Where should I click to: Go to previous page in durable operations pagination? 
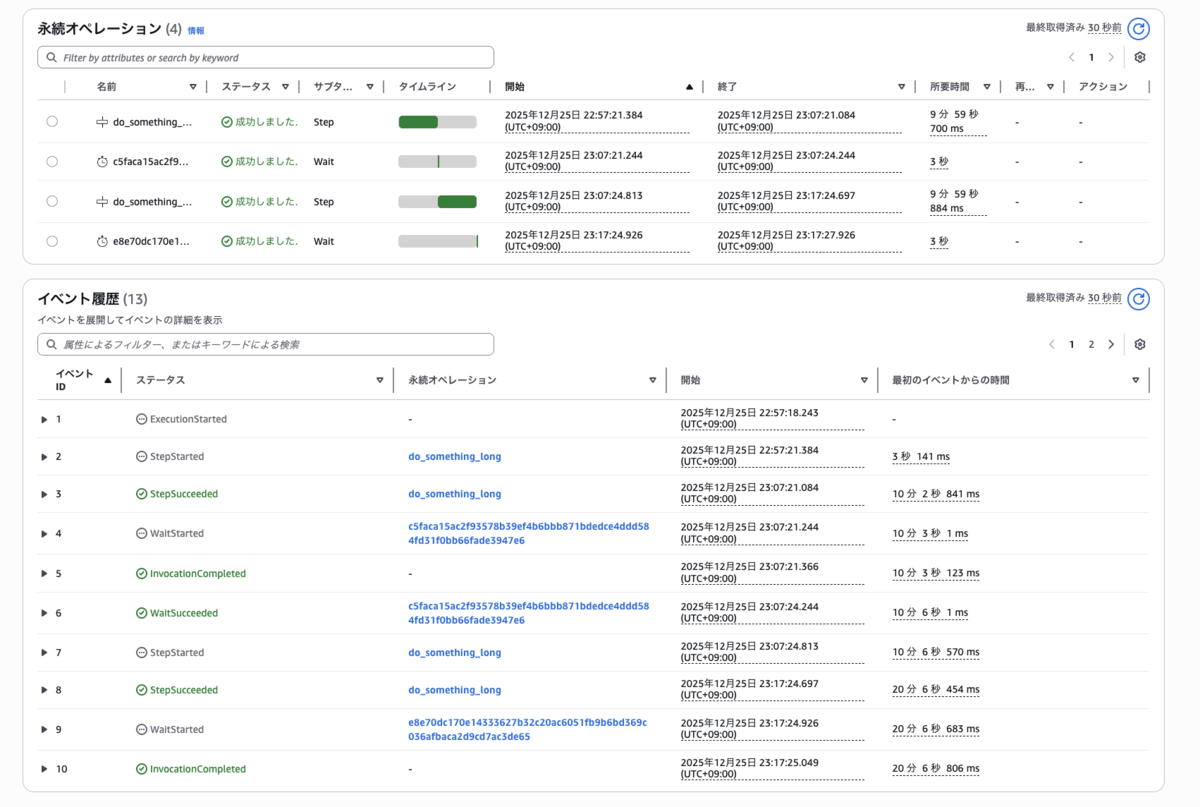(1072, 58)
